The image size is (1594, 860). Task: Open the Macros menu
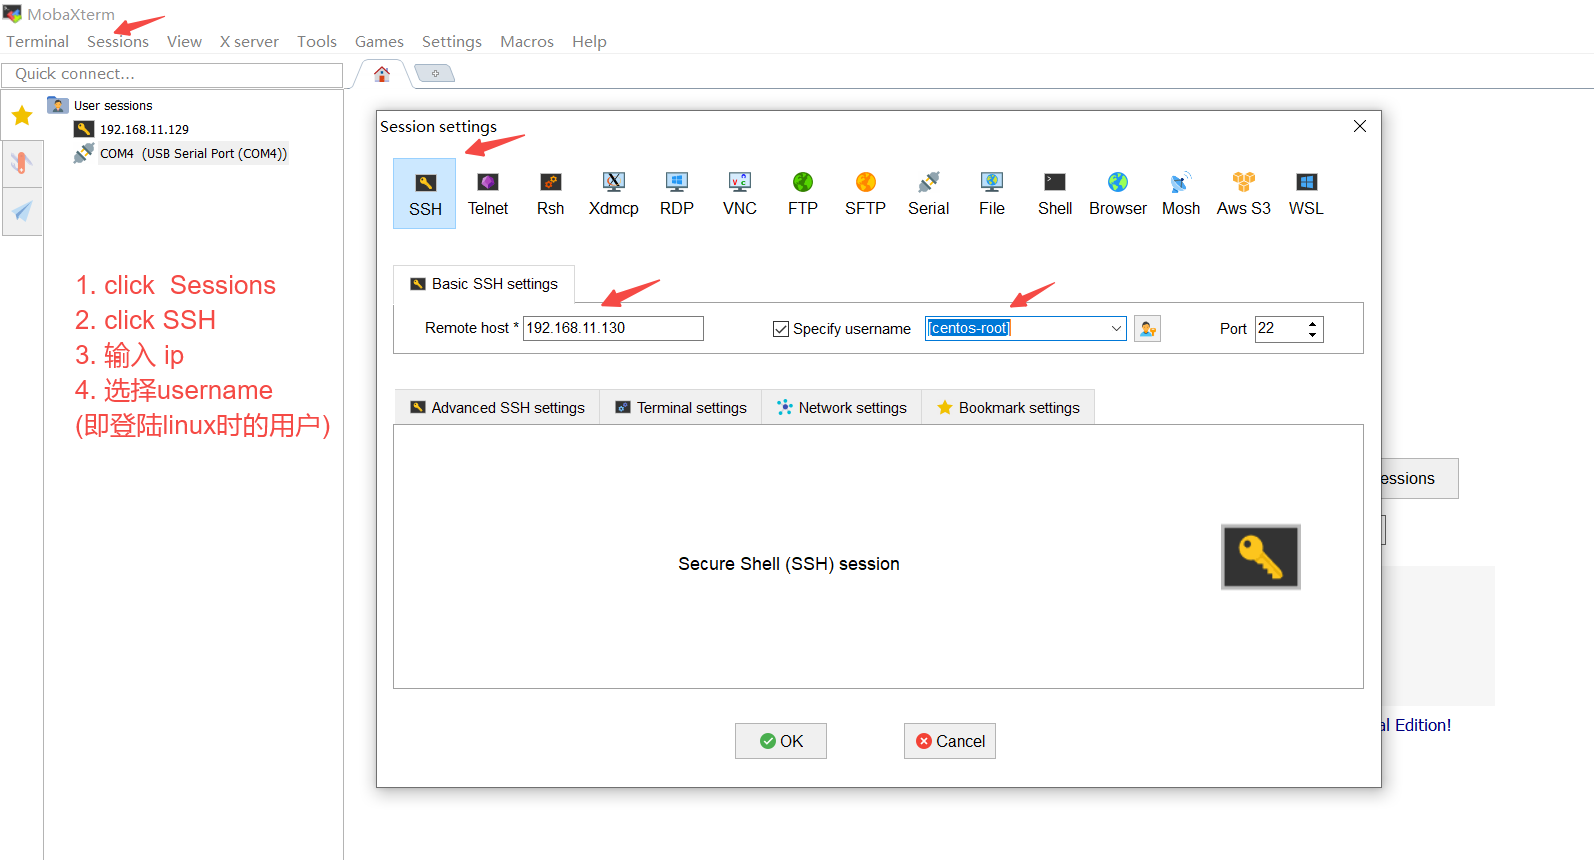[527, 42]
